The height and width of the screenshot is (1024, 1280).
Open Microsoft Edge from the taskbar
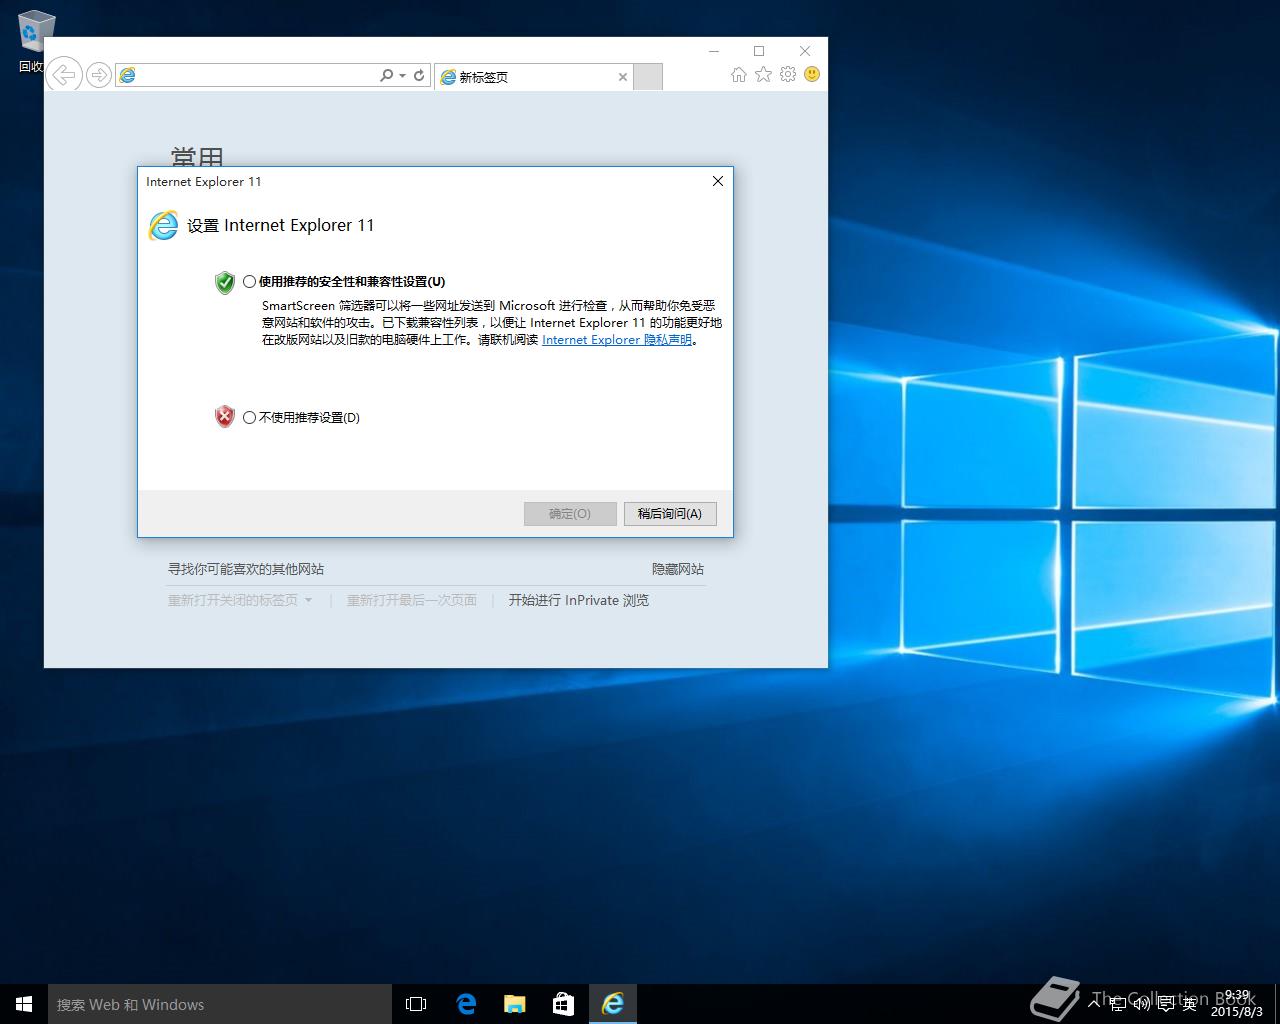click(466, 1004)
